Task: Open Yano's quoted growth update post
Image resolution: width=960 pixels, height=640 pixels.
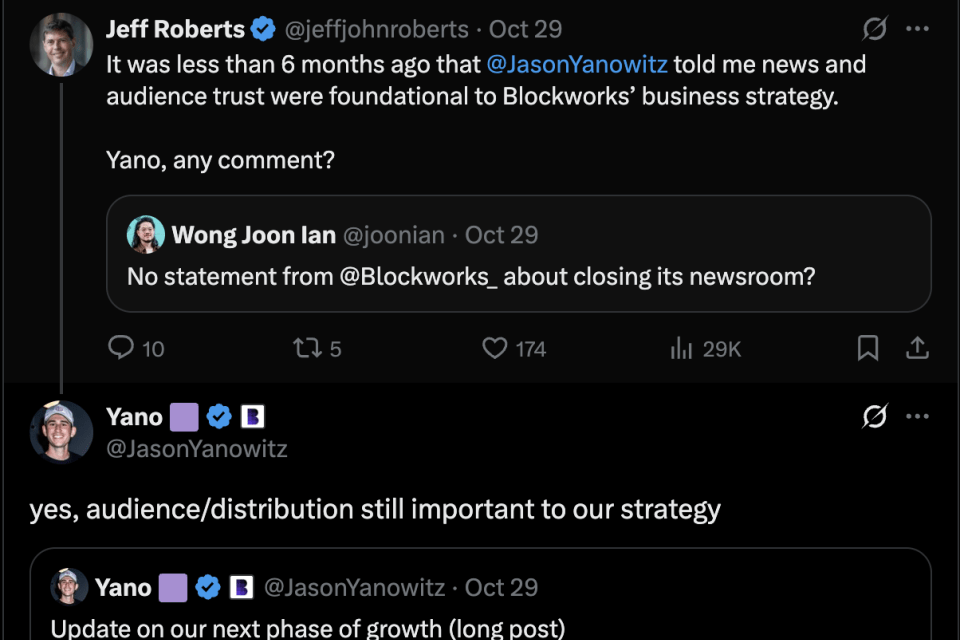Action: click(x=480, y=600)
